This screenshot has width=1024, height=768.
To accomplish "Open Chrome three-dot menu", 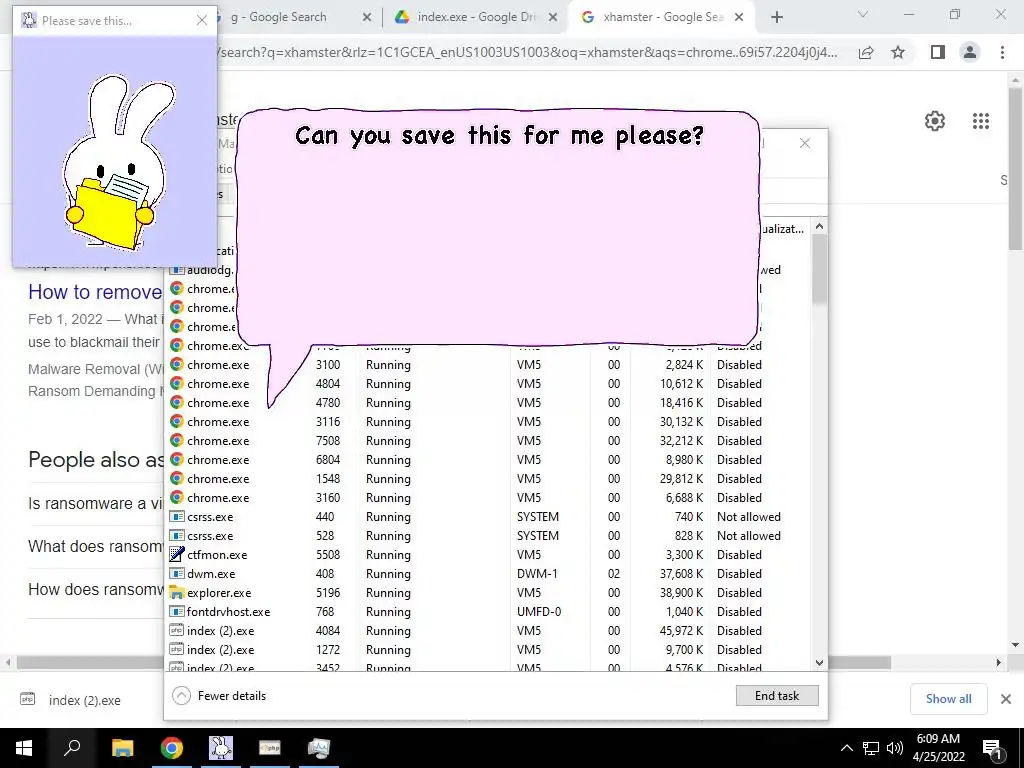I will (1002, 52).
